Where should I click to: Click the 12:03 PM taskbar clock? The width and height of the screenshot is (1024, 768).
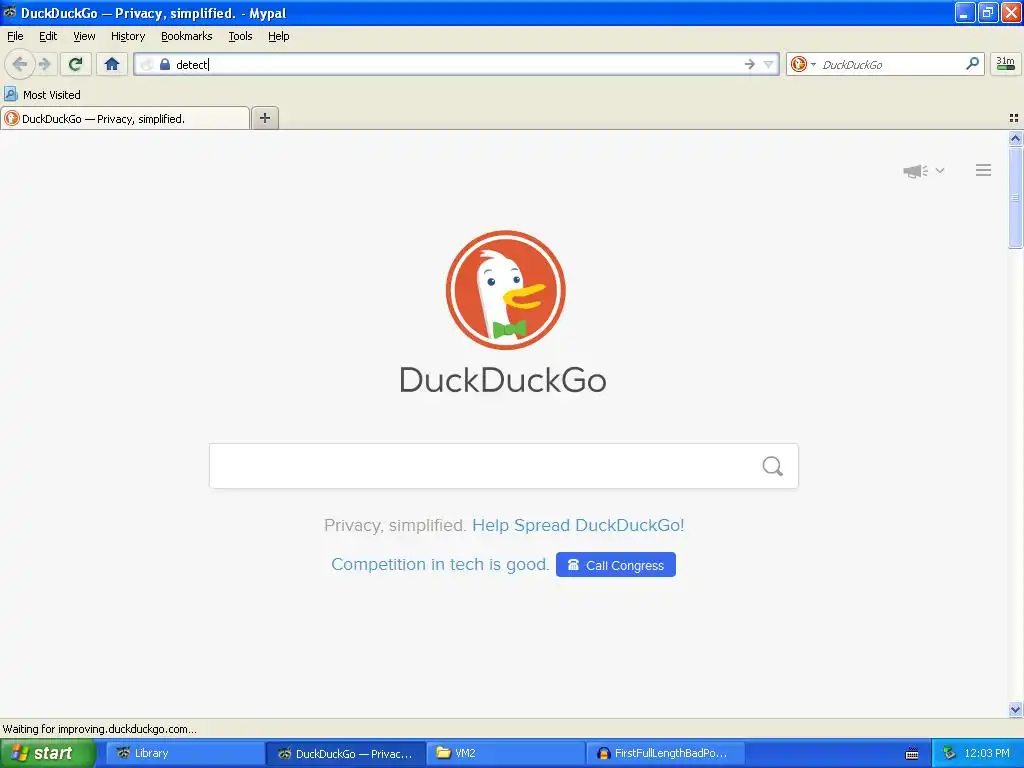(x=987, y=753)
